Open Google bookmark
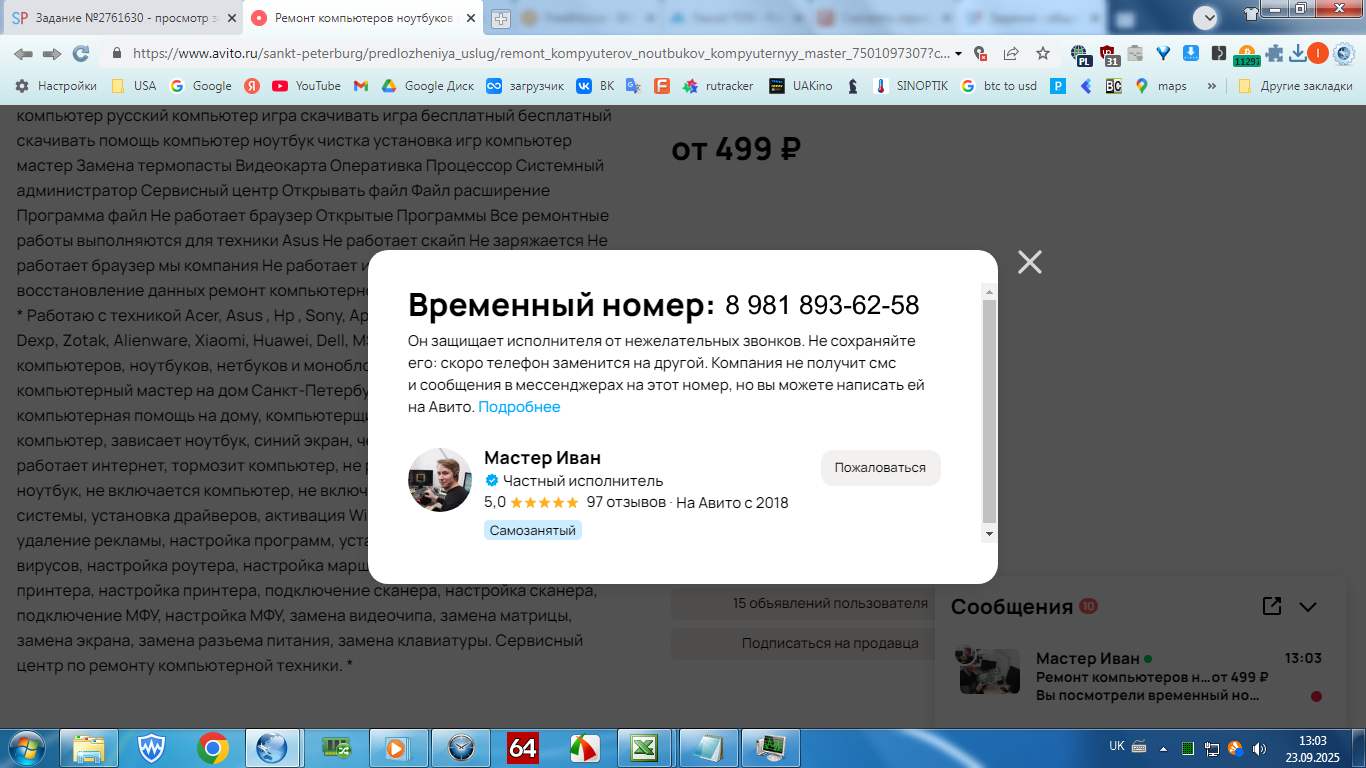 point(201,86)
